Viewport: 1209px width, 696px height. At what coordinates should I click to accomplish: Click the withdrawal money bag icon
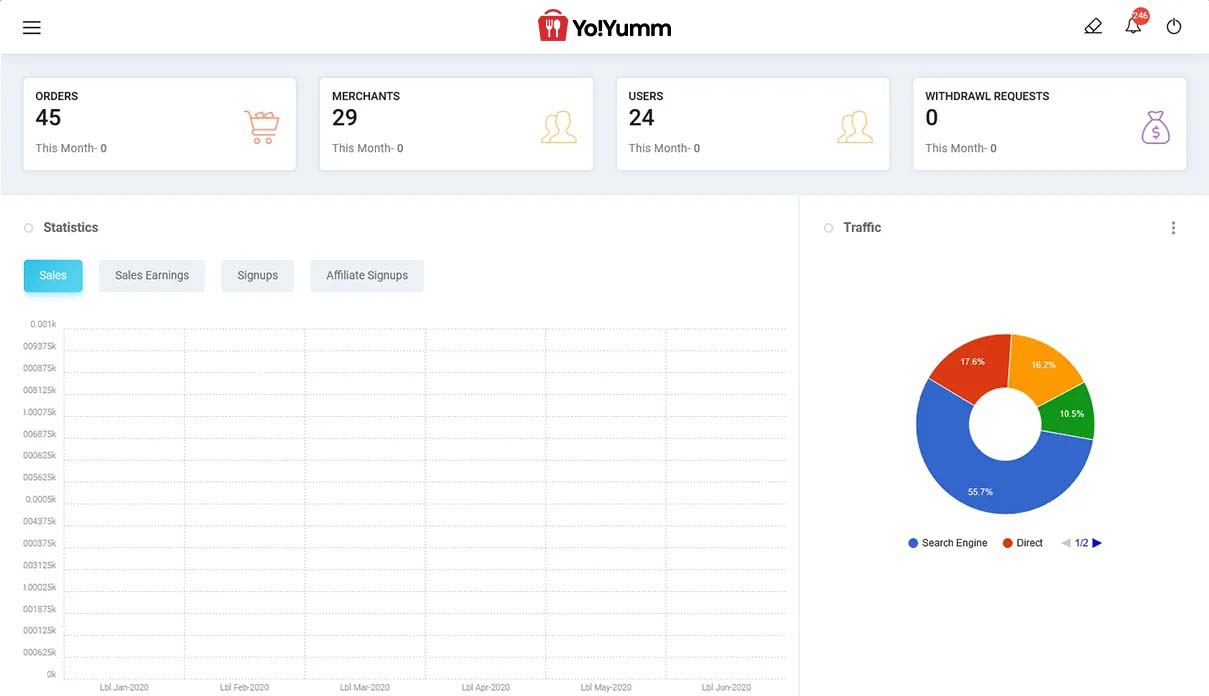pyautogui.click(x=1155, y=127)
